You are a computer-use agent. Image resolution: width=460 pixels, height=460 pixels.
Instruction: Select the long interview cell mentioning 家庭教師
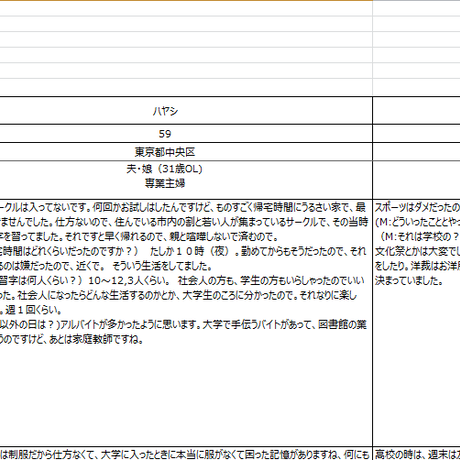click(186, 323)
